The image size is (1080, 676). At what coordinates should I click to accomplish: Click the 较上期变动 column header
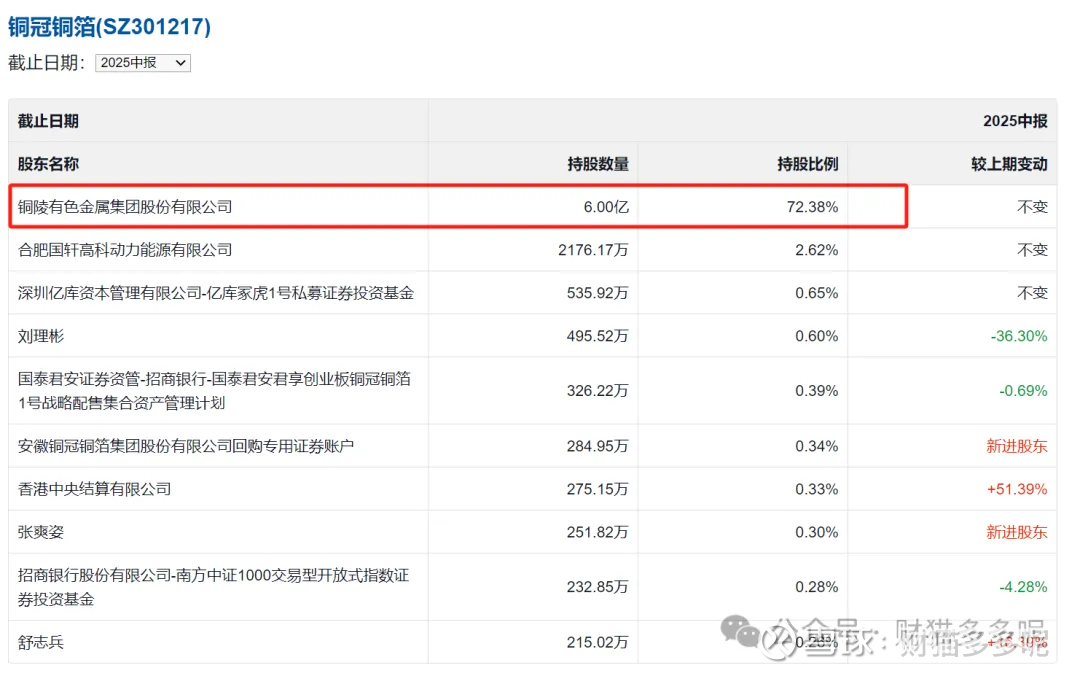1009,164
